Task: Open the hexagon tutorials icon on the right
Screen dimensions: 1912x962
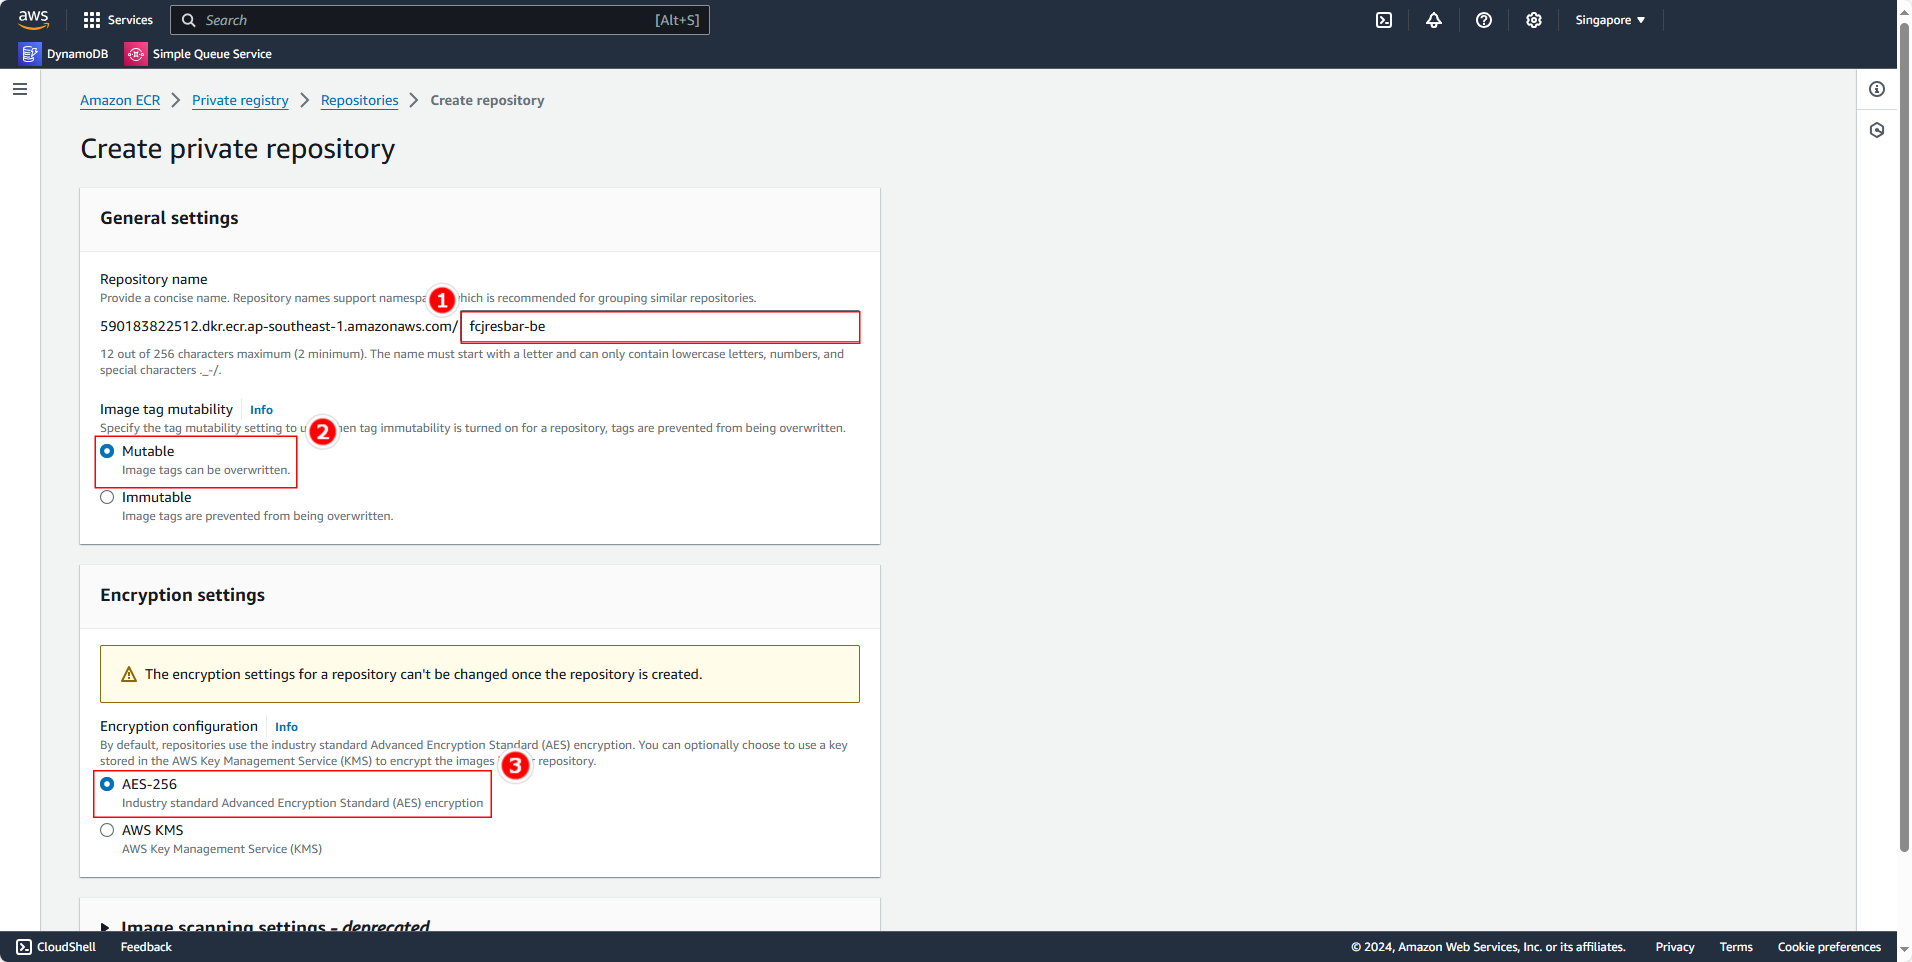Action: coord(1877,130)
